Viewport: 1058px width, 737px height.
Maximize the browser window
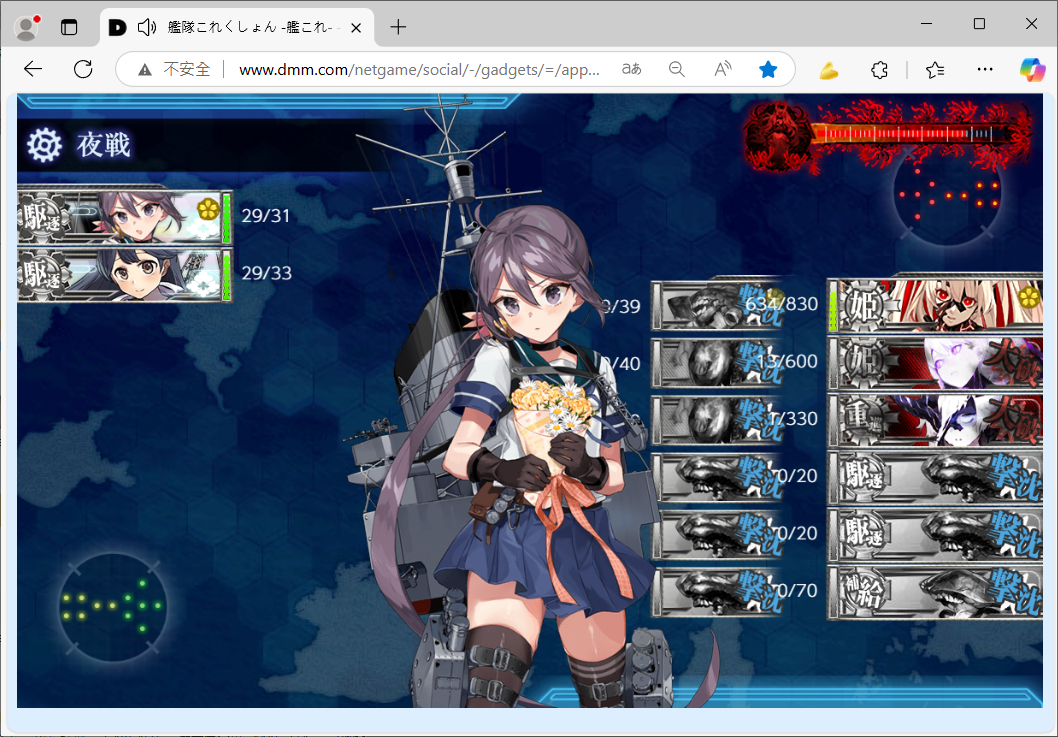click(x=979, y=24)
